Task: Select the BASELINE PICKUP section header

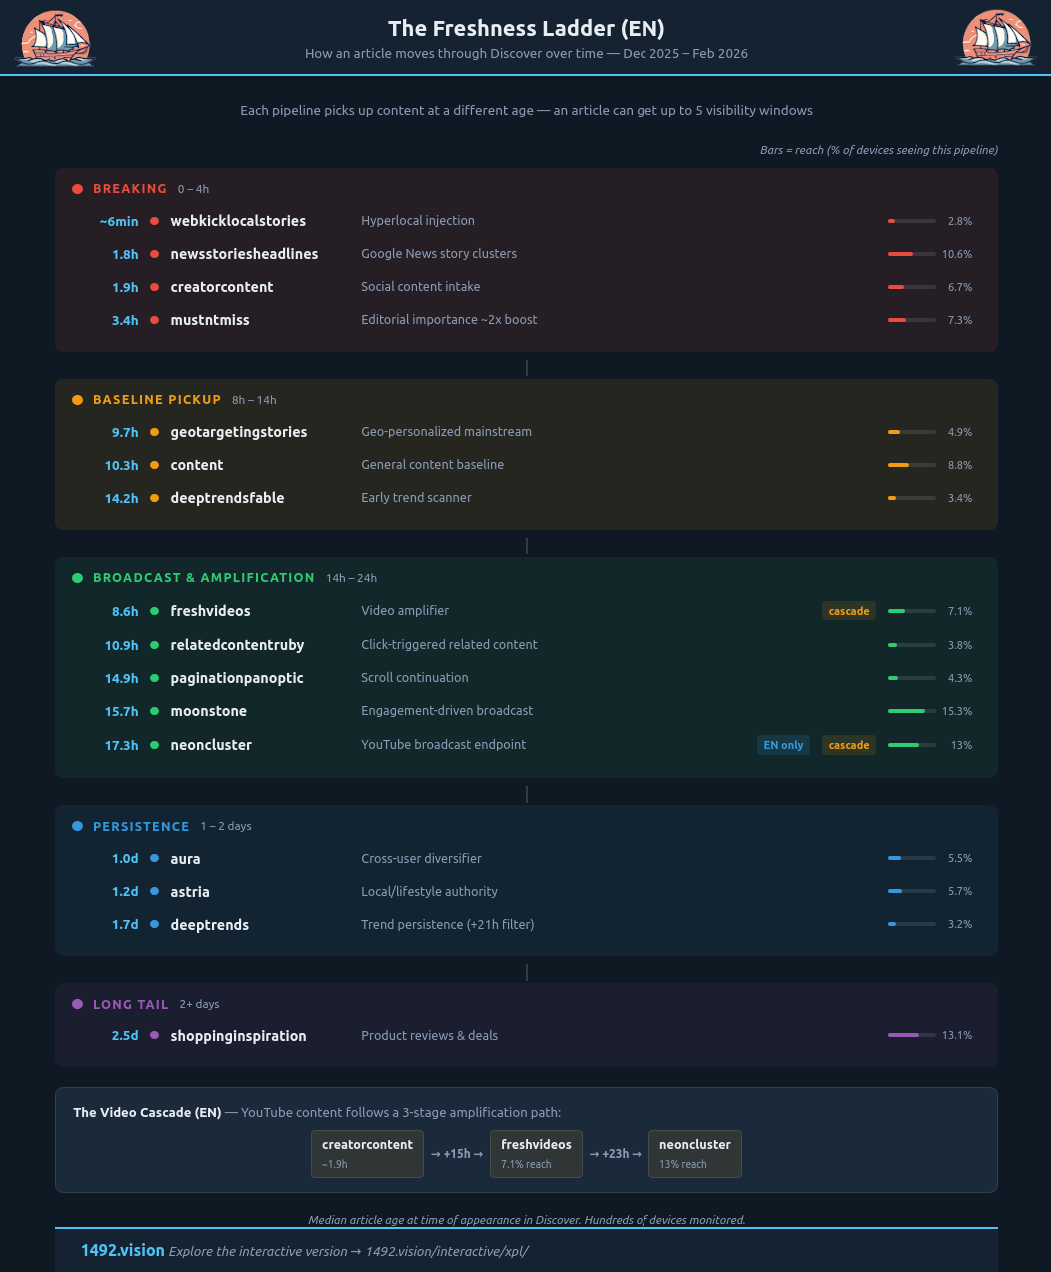Action: click(157, 399)
